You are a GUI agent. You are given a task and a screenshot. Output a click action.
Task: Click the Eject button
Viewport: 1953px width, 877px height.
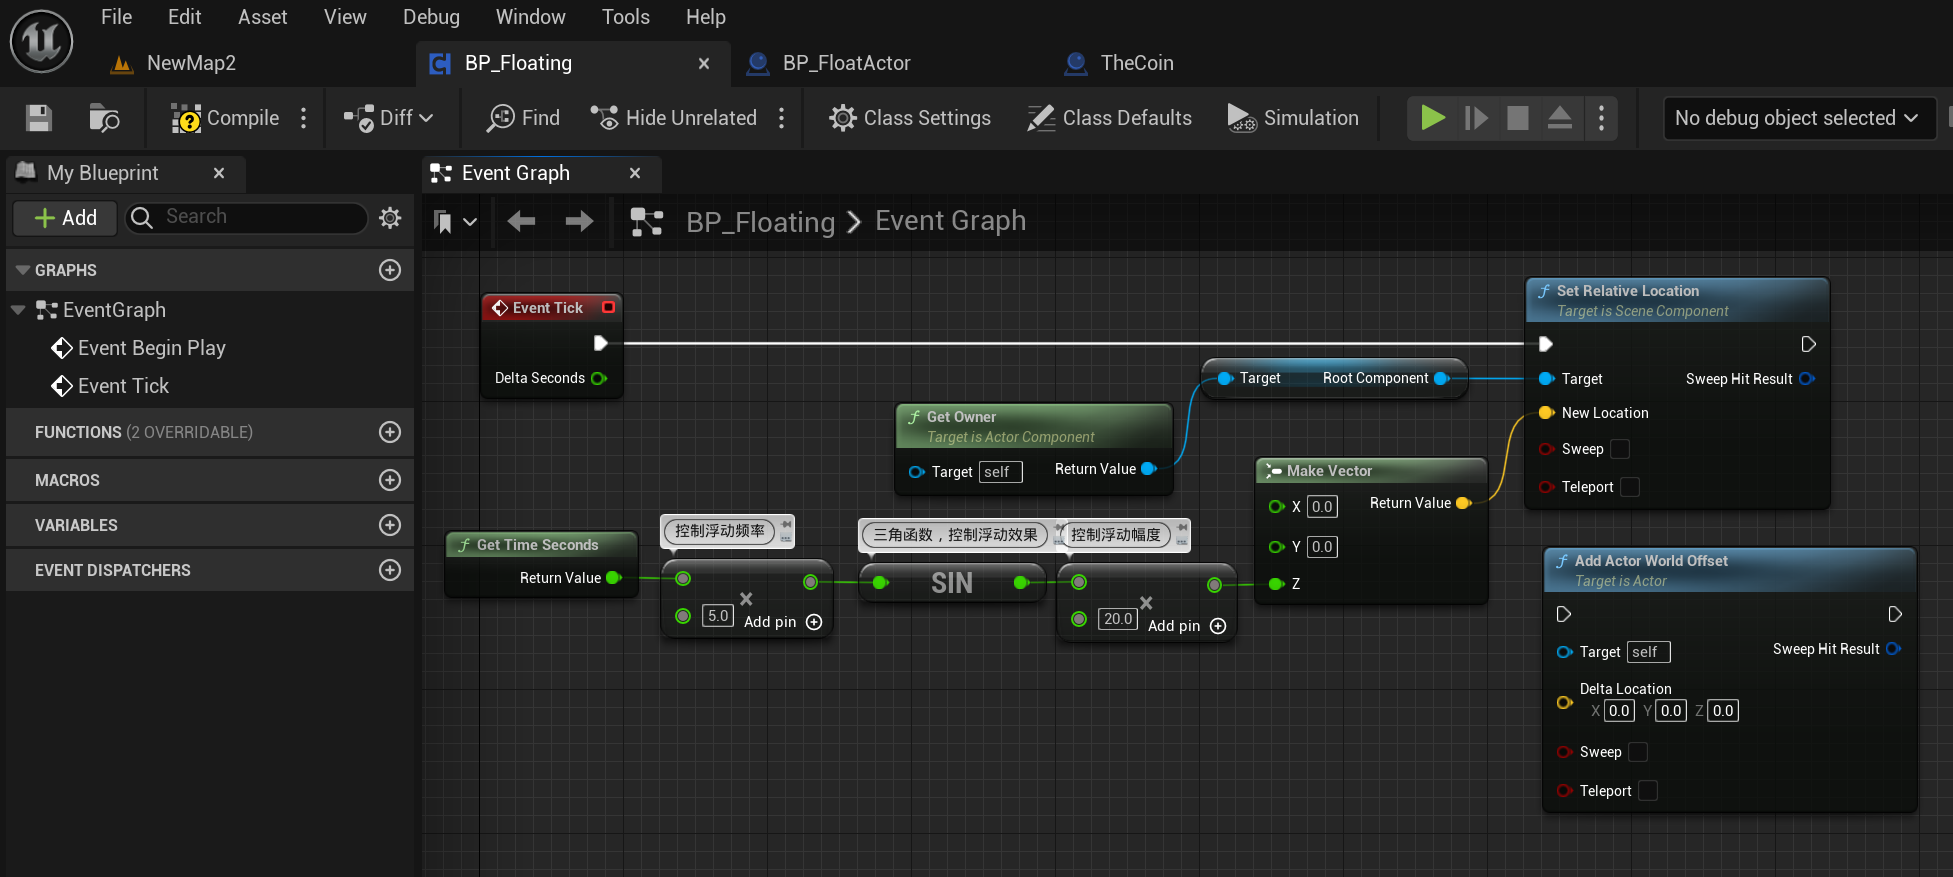1560,118
